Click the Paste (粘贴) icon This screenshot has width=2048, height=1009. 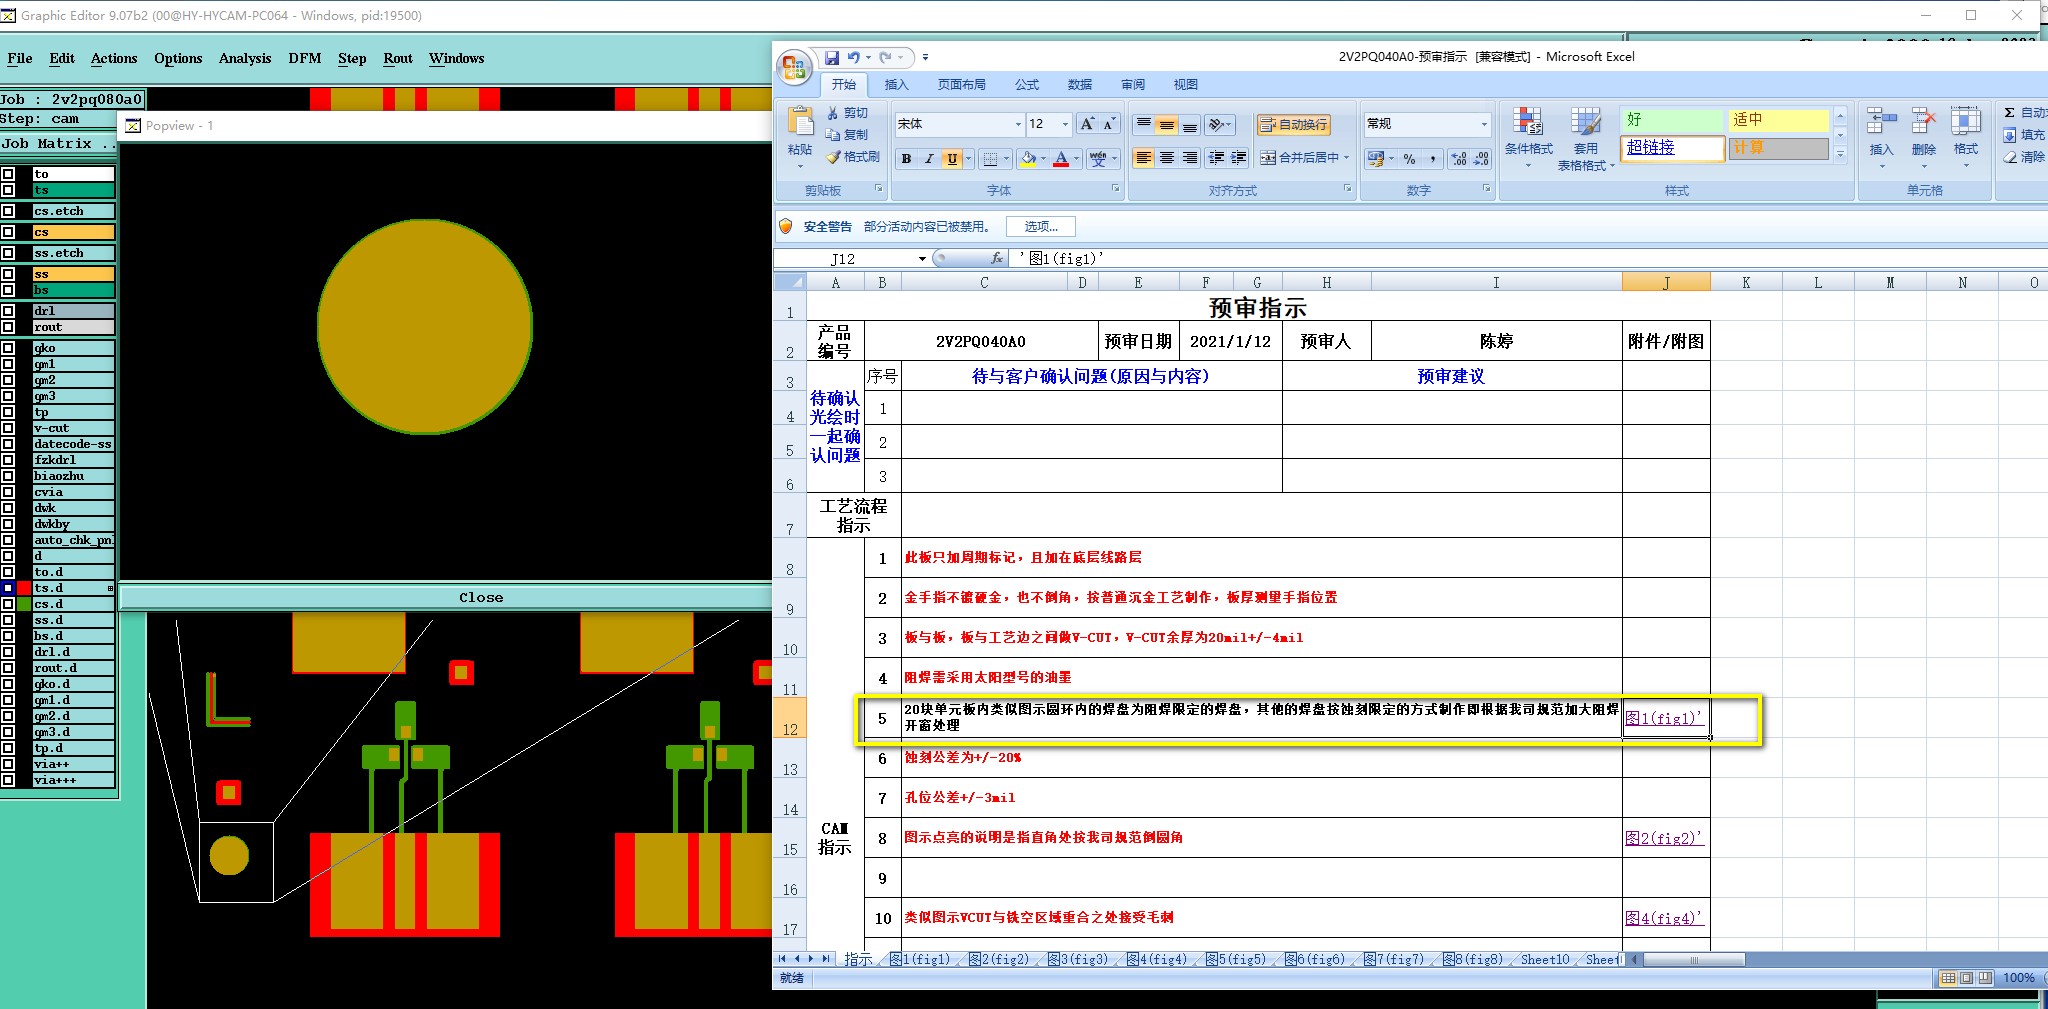(800, 122)
